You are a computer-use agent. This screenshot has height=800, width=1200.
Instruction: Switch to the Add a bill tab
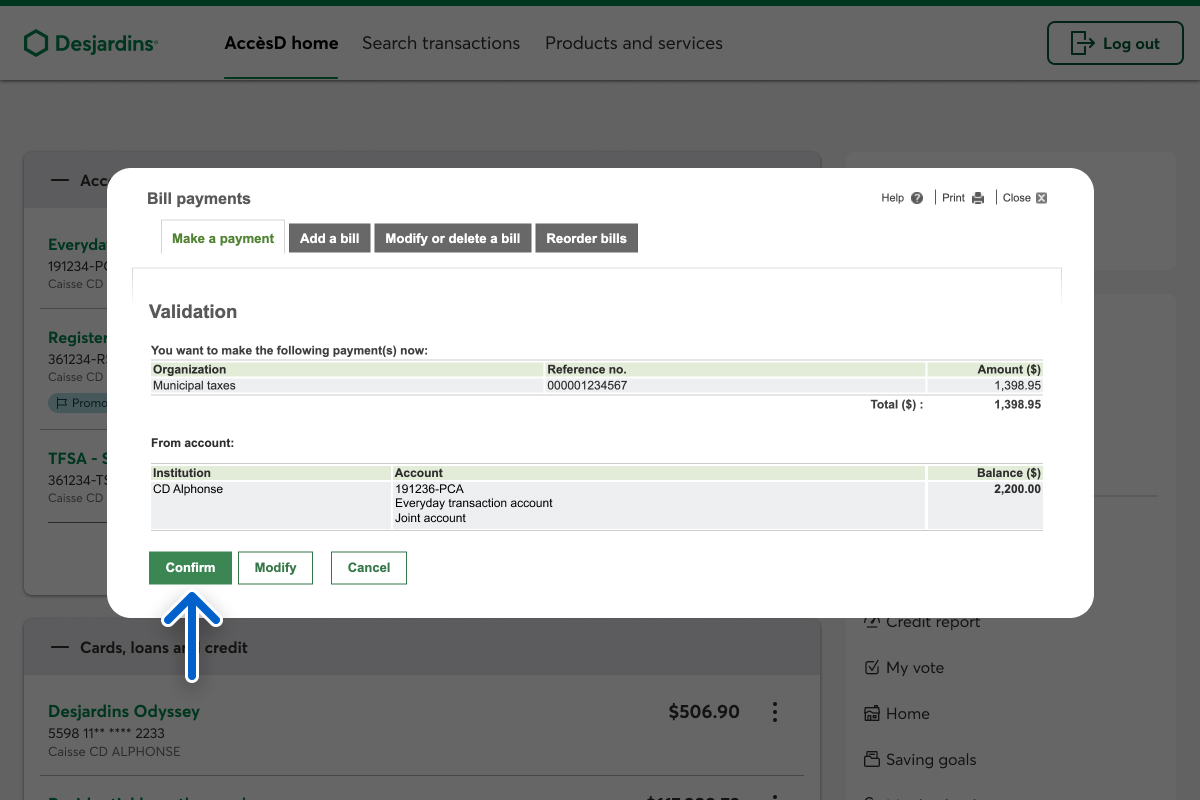(x=329, y=238)
